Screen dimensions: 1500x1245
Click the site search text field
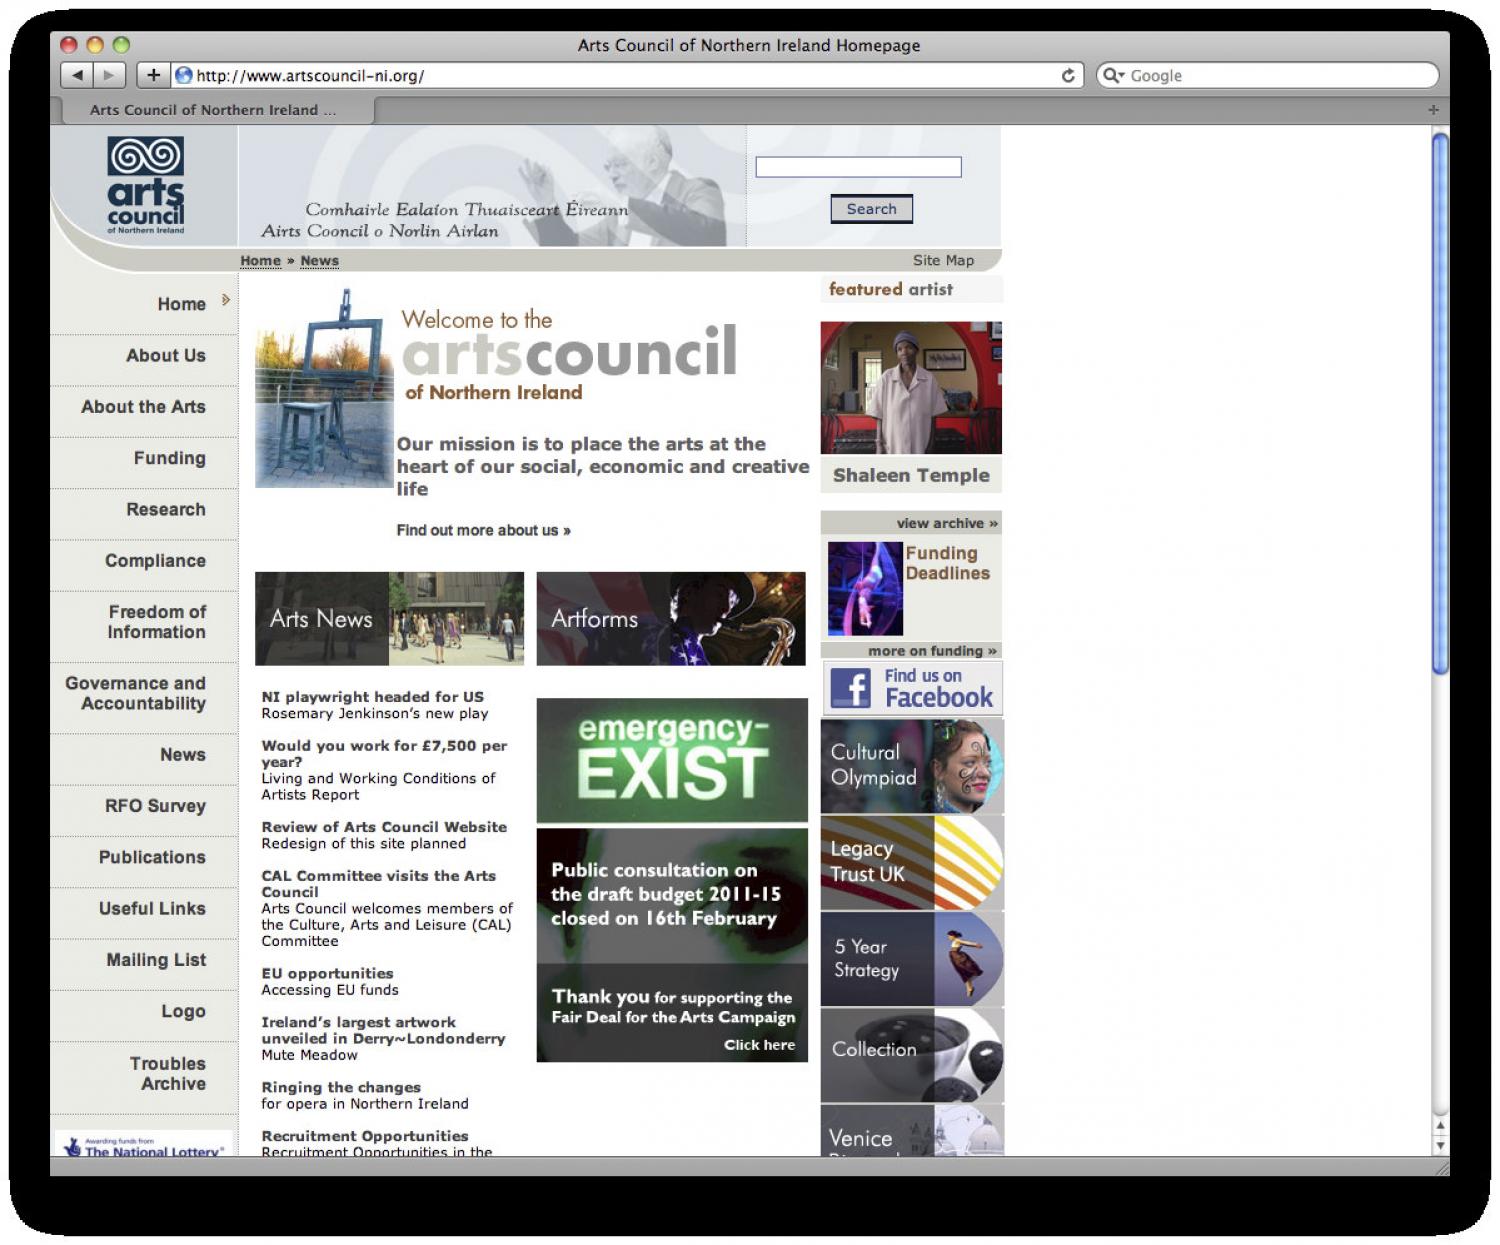pyautogui.click(x=858, y=167)
